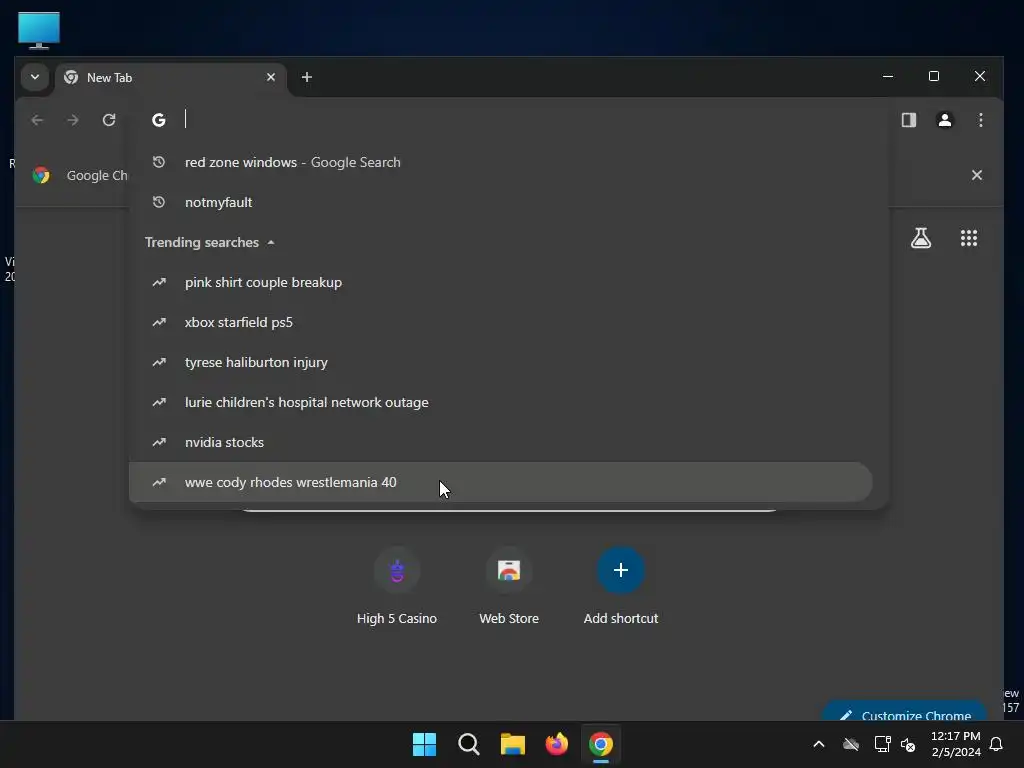This screenshot has height=768, width=1024.
Task: Open the Chrome profile avatar icon
Action: [x=944, y=120]
